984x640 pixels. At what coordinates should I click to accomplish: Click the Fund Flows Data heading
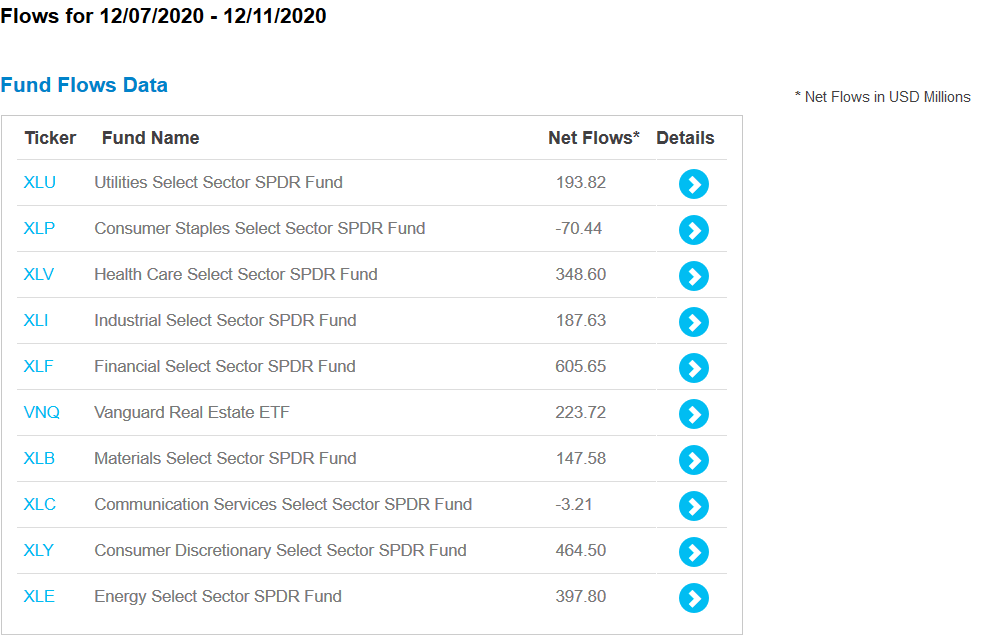pyautogui.click(x=84, y=85)
